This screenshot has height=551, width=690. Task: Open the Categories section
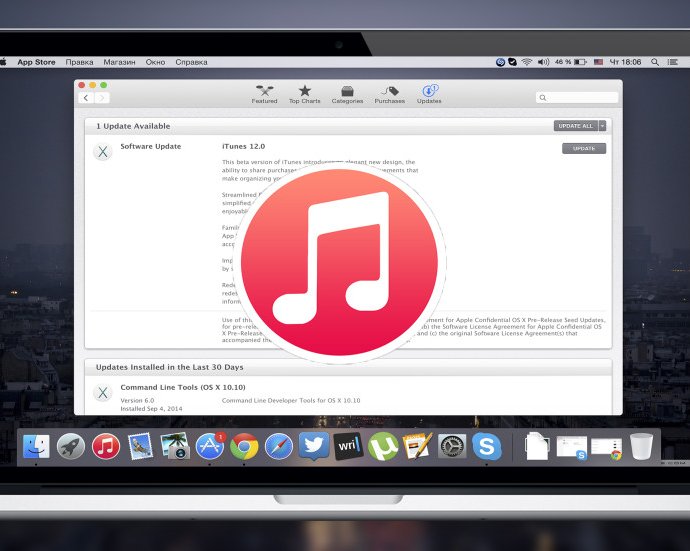pos(347,94)
